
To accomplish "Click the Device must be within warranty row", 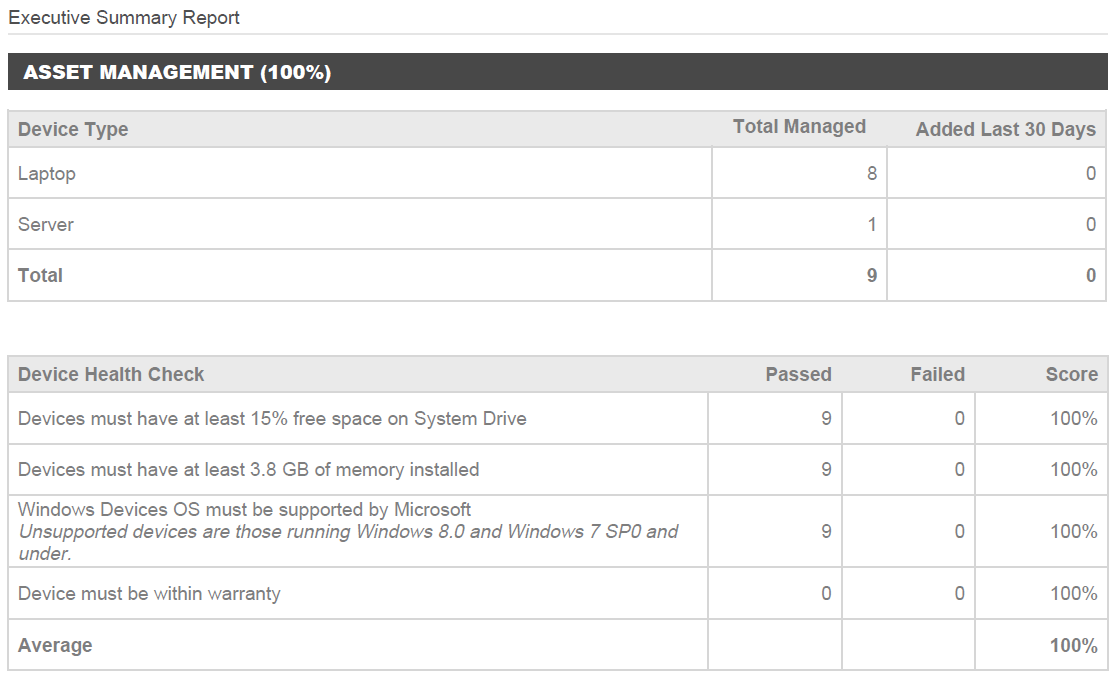I will pos(149,593).
